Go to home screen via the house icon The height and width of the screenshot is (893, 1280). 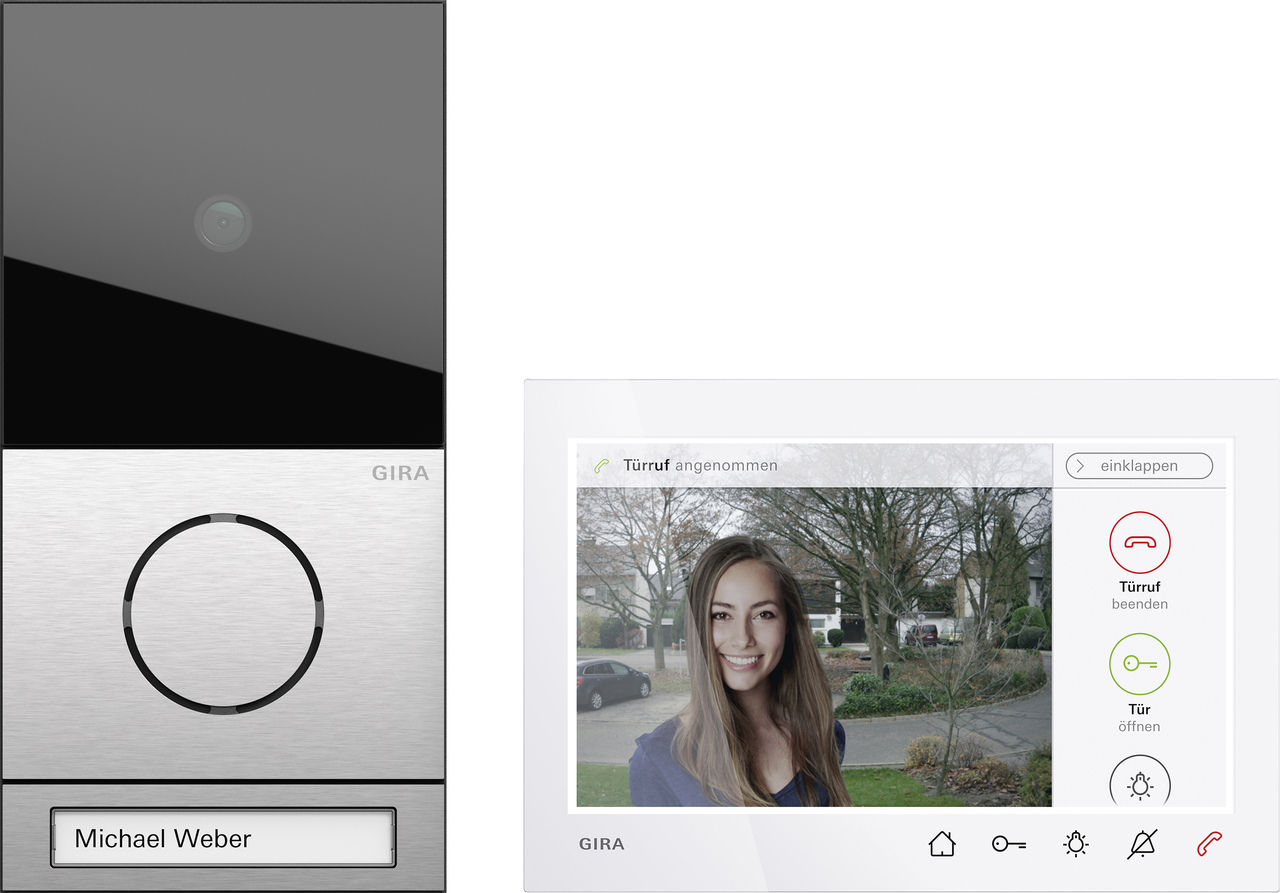coord(941,844)
